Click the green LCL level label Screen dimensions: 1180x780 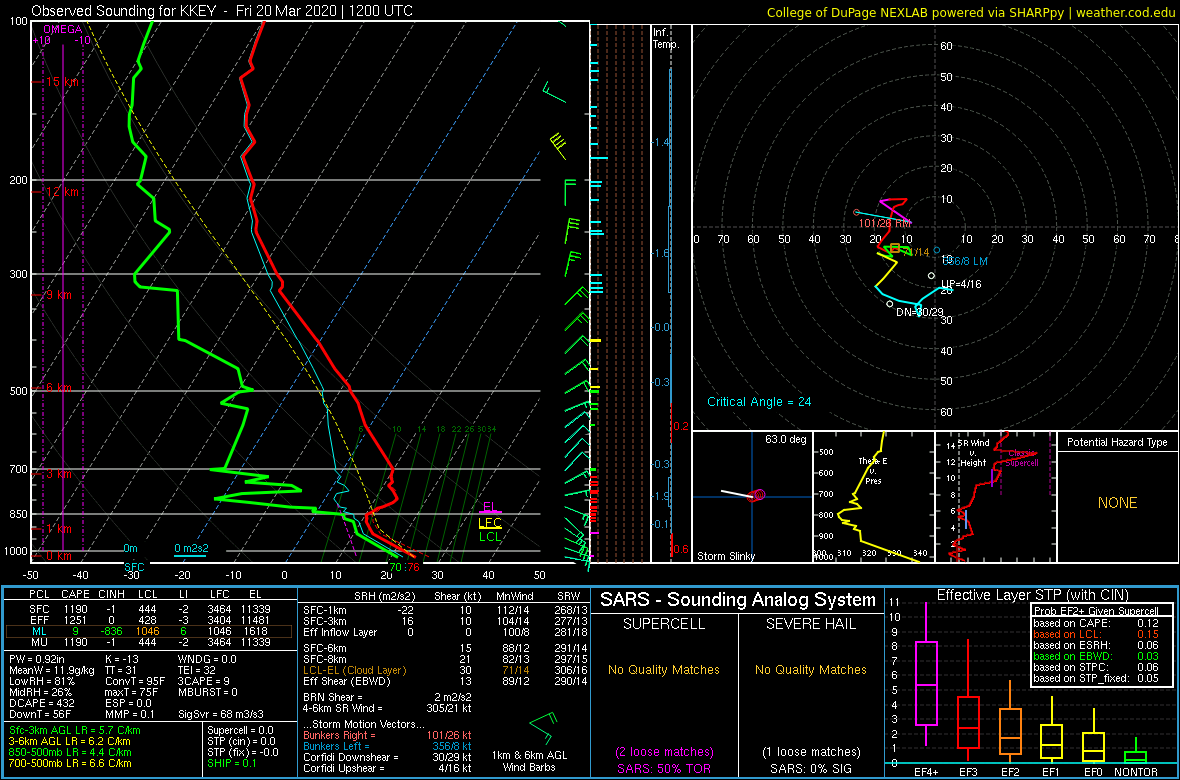point(489,536)
